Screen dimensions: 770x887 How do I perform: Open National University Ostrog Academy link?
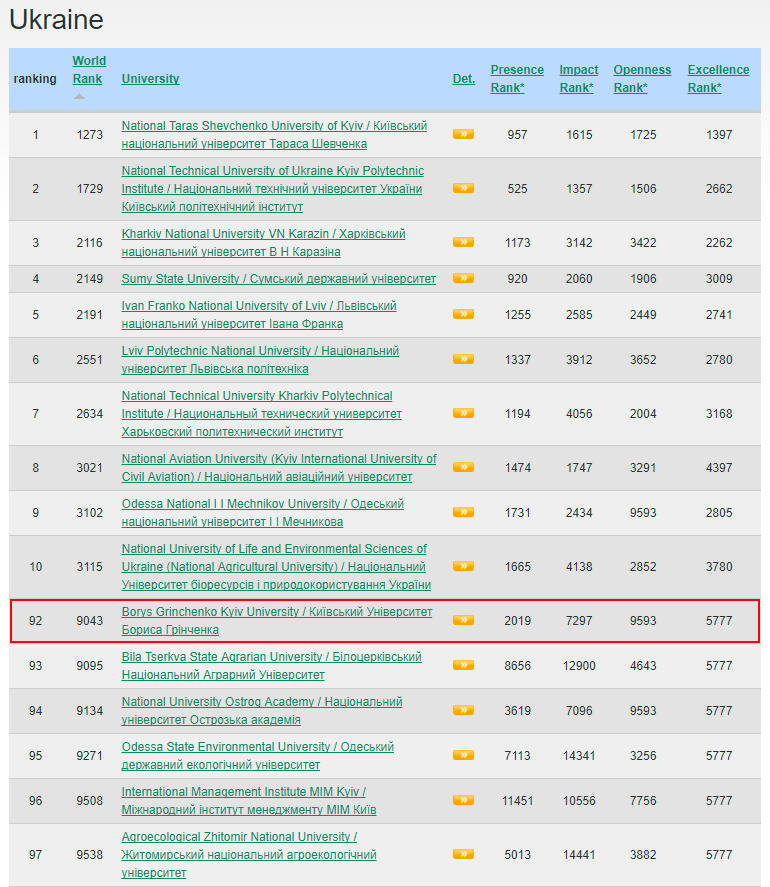coord(262,711)
